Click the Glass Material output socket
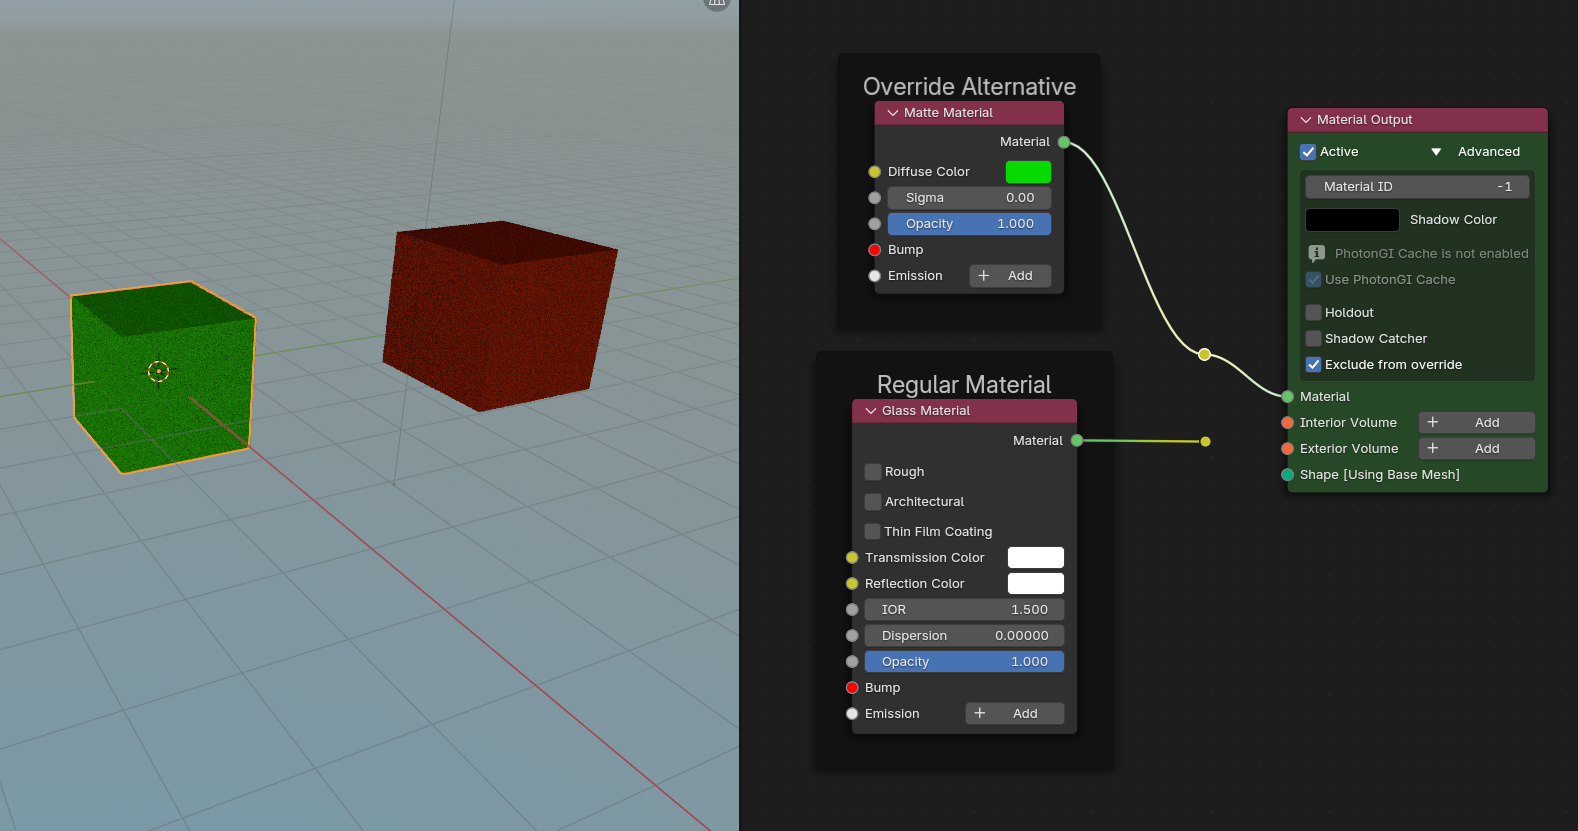The image size is (1578, 831). tap(1077, 440)
